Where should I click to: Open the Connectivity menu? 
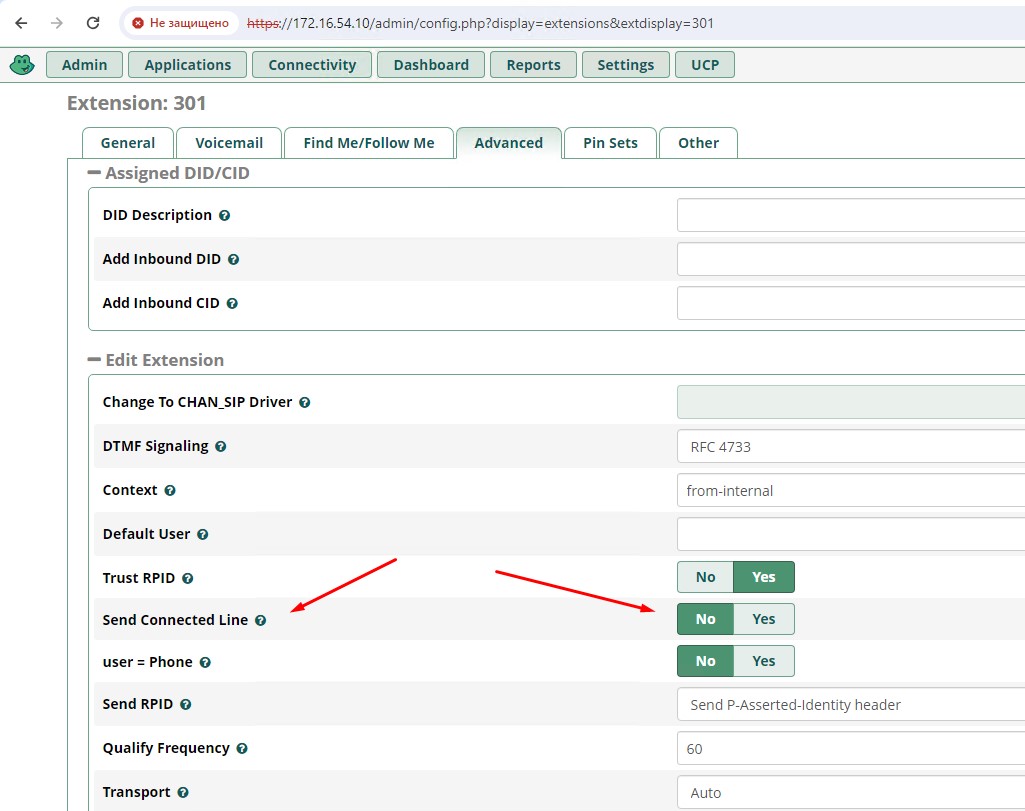click(312, 65)
